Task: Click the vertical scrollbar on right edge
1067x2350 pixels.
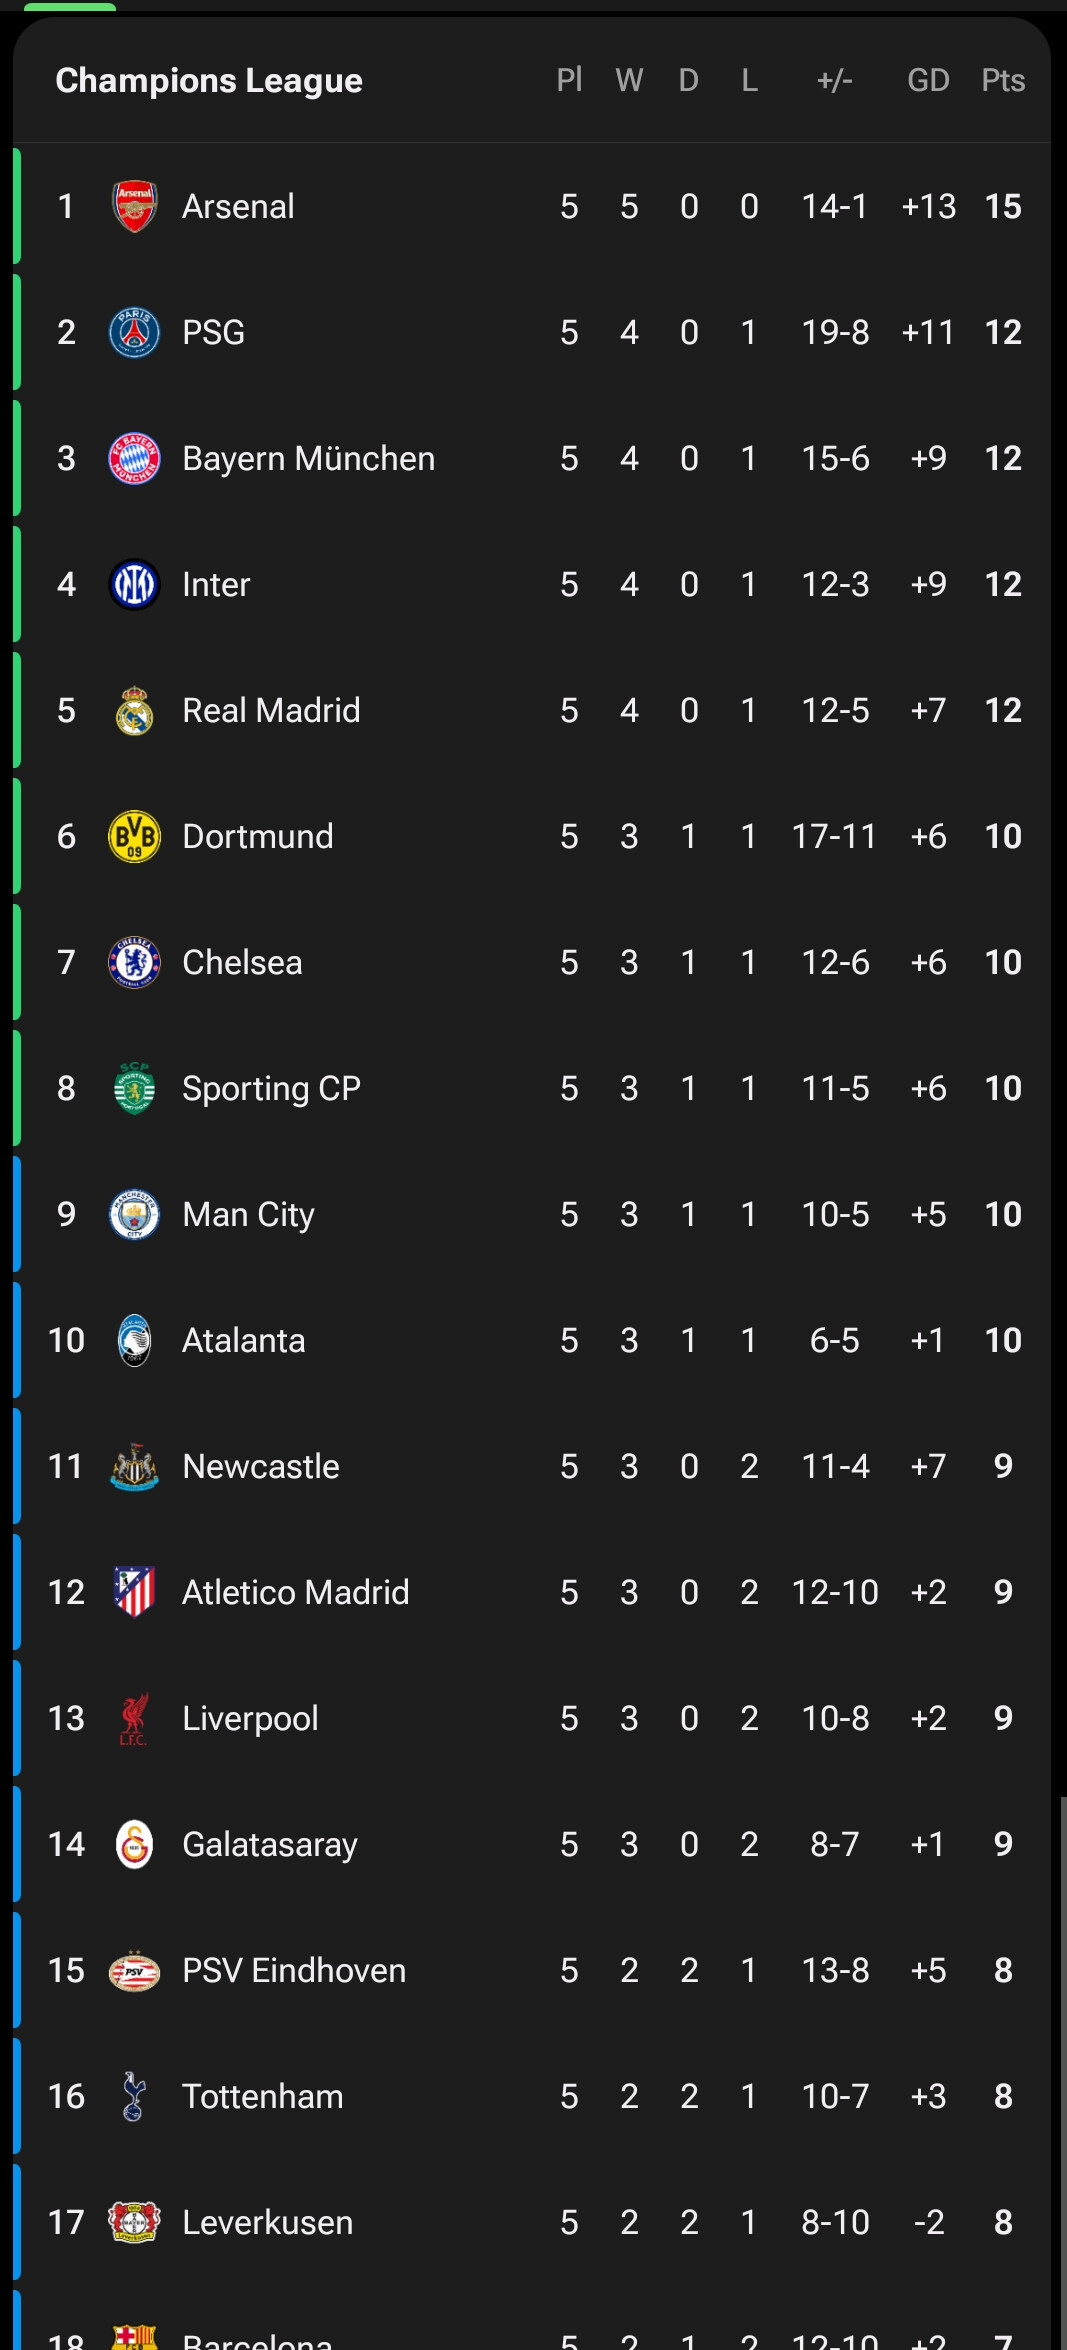Action: [x=1063, y=2070]
